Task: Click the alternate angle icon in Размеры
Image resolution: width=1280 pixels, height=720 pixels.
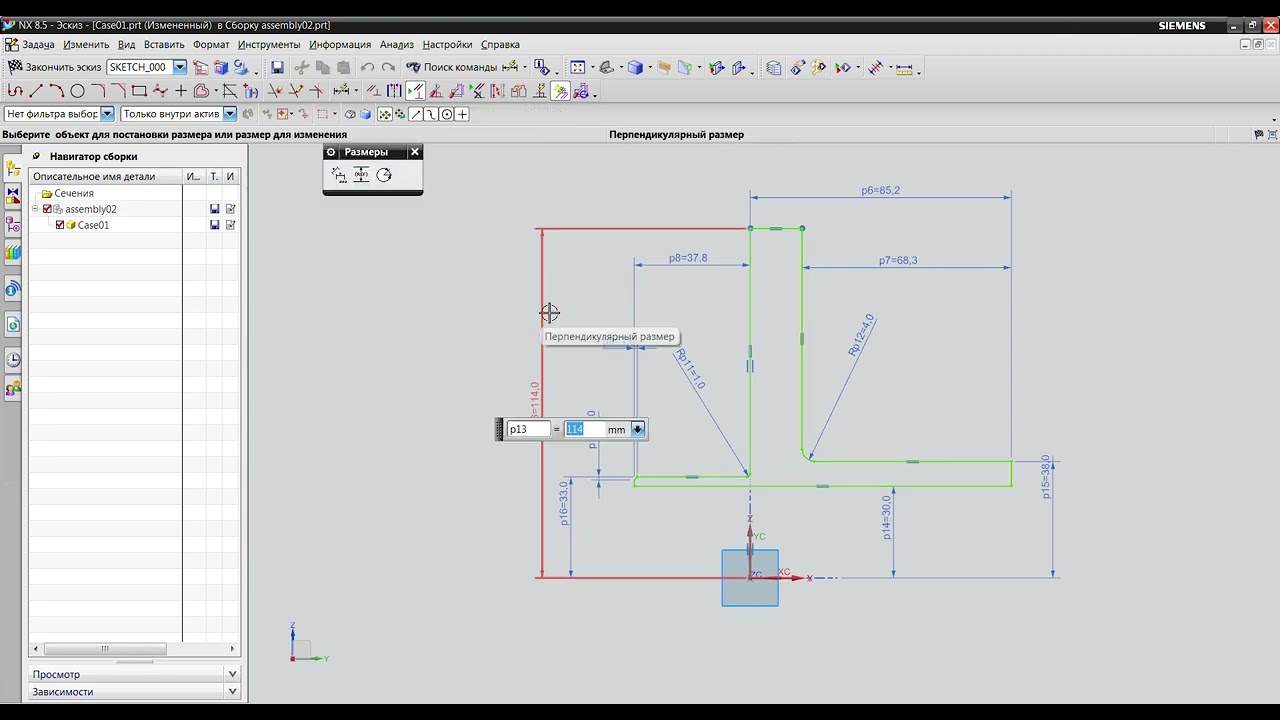Action: pyautogui.click(x=384, y=175)
